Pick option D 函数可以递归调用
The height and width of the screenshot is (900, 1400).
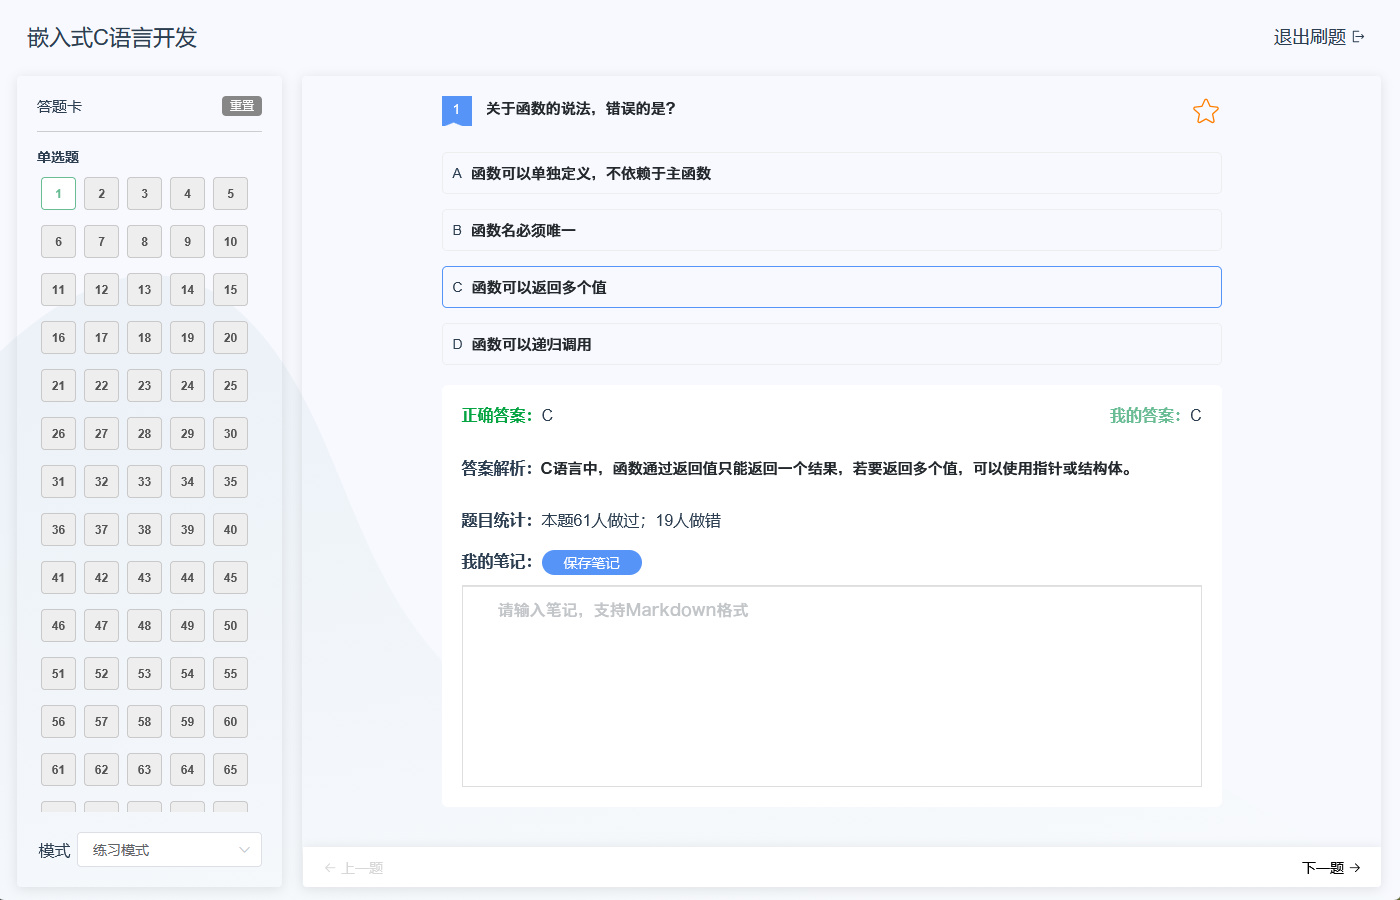[x=831, y=344]
